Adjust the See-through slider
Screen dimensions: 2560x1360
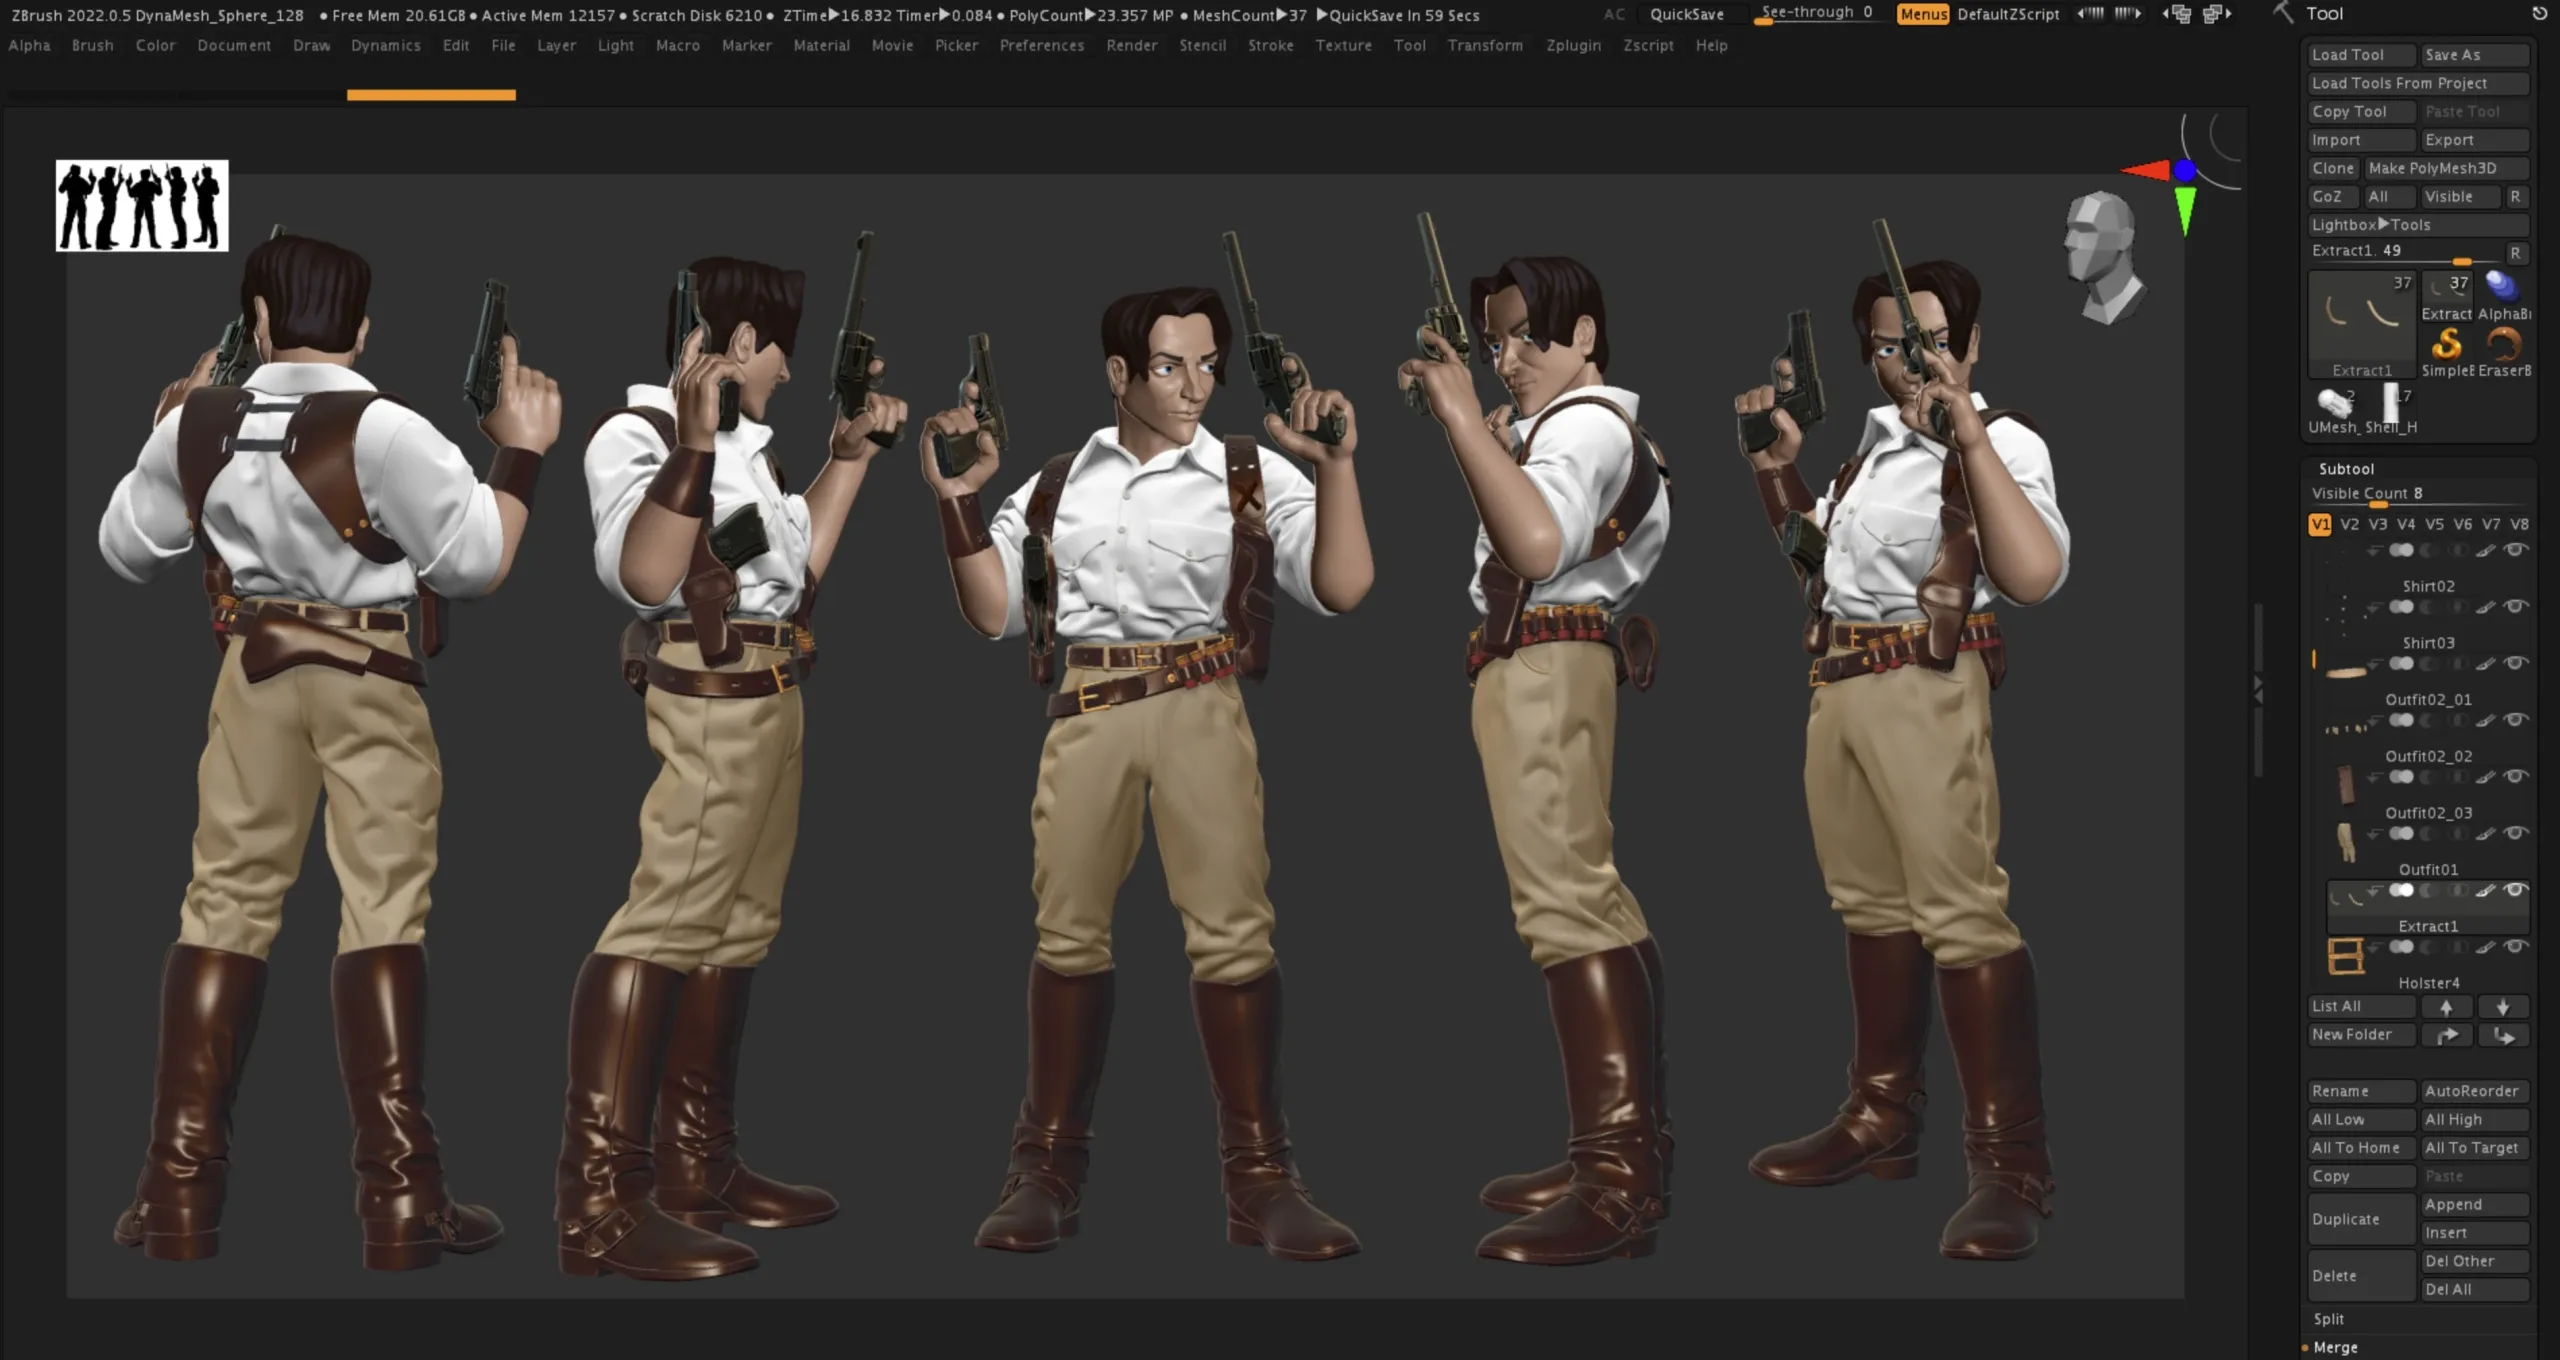[1816, 14]
